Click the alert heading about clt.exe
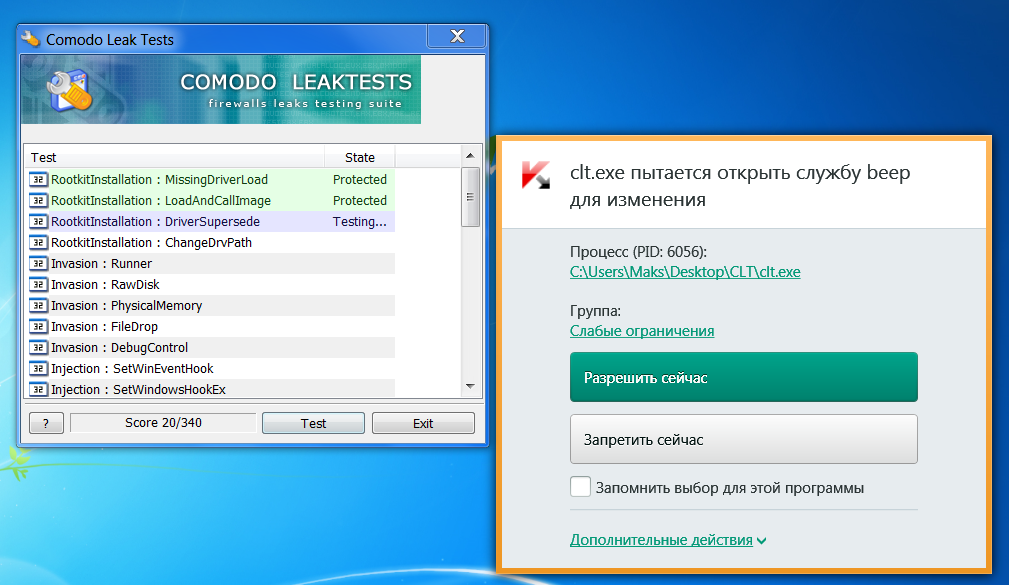1009x585 pixels. pyautogui.click(x=740, y=186)
